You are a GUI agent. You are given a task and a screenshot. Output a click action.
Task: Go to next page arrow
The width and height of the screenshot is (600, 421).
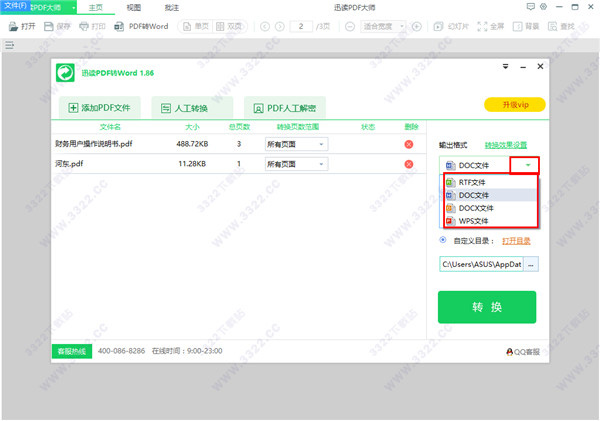point(280,26)
